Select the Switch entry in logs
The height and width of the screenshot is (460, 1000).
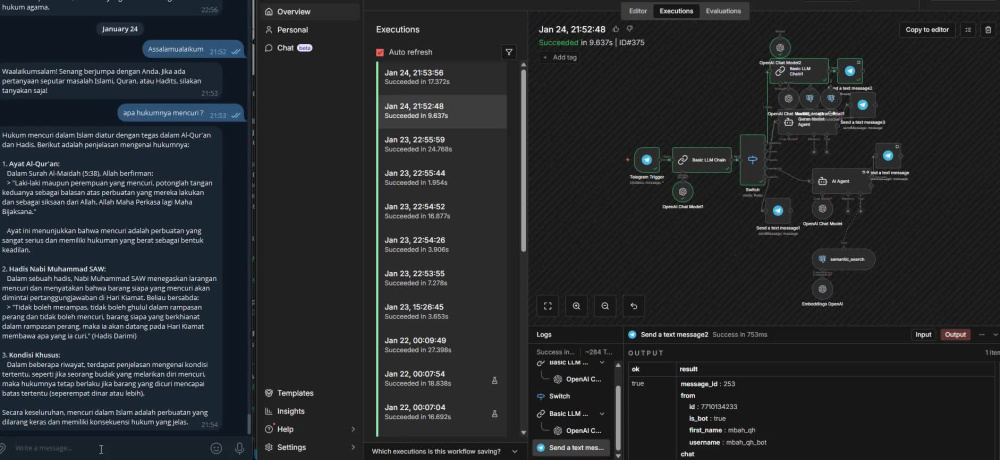pos(571,396)
